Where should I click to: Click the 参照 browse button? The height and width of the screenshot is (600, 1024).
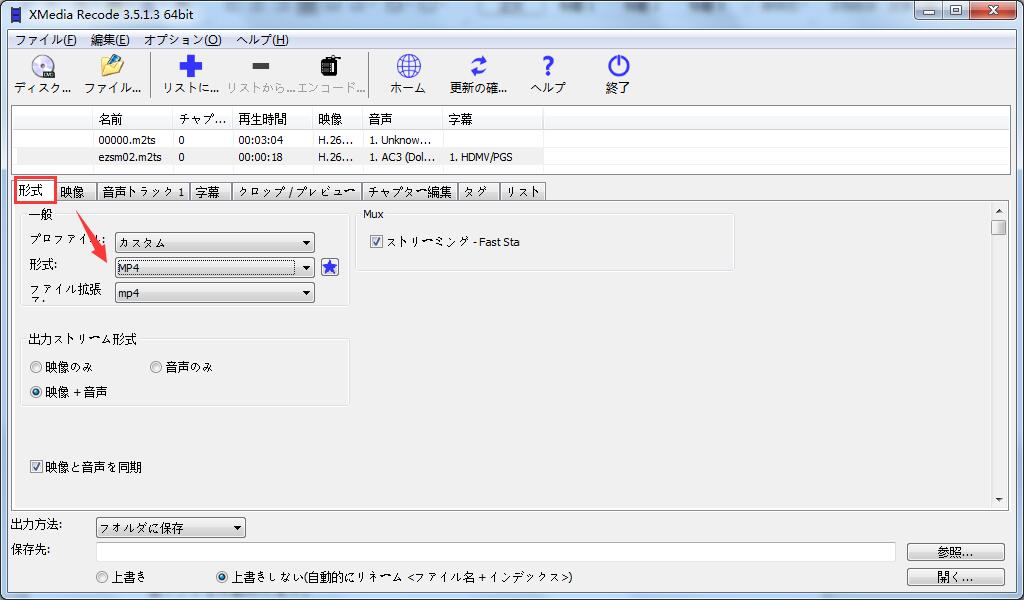click(955, 551)
